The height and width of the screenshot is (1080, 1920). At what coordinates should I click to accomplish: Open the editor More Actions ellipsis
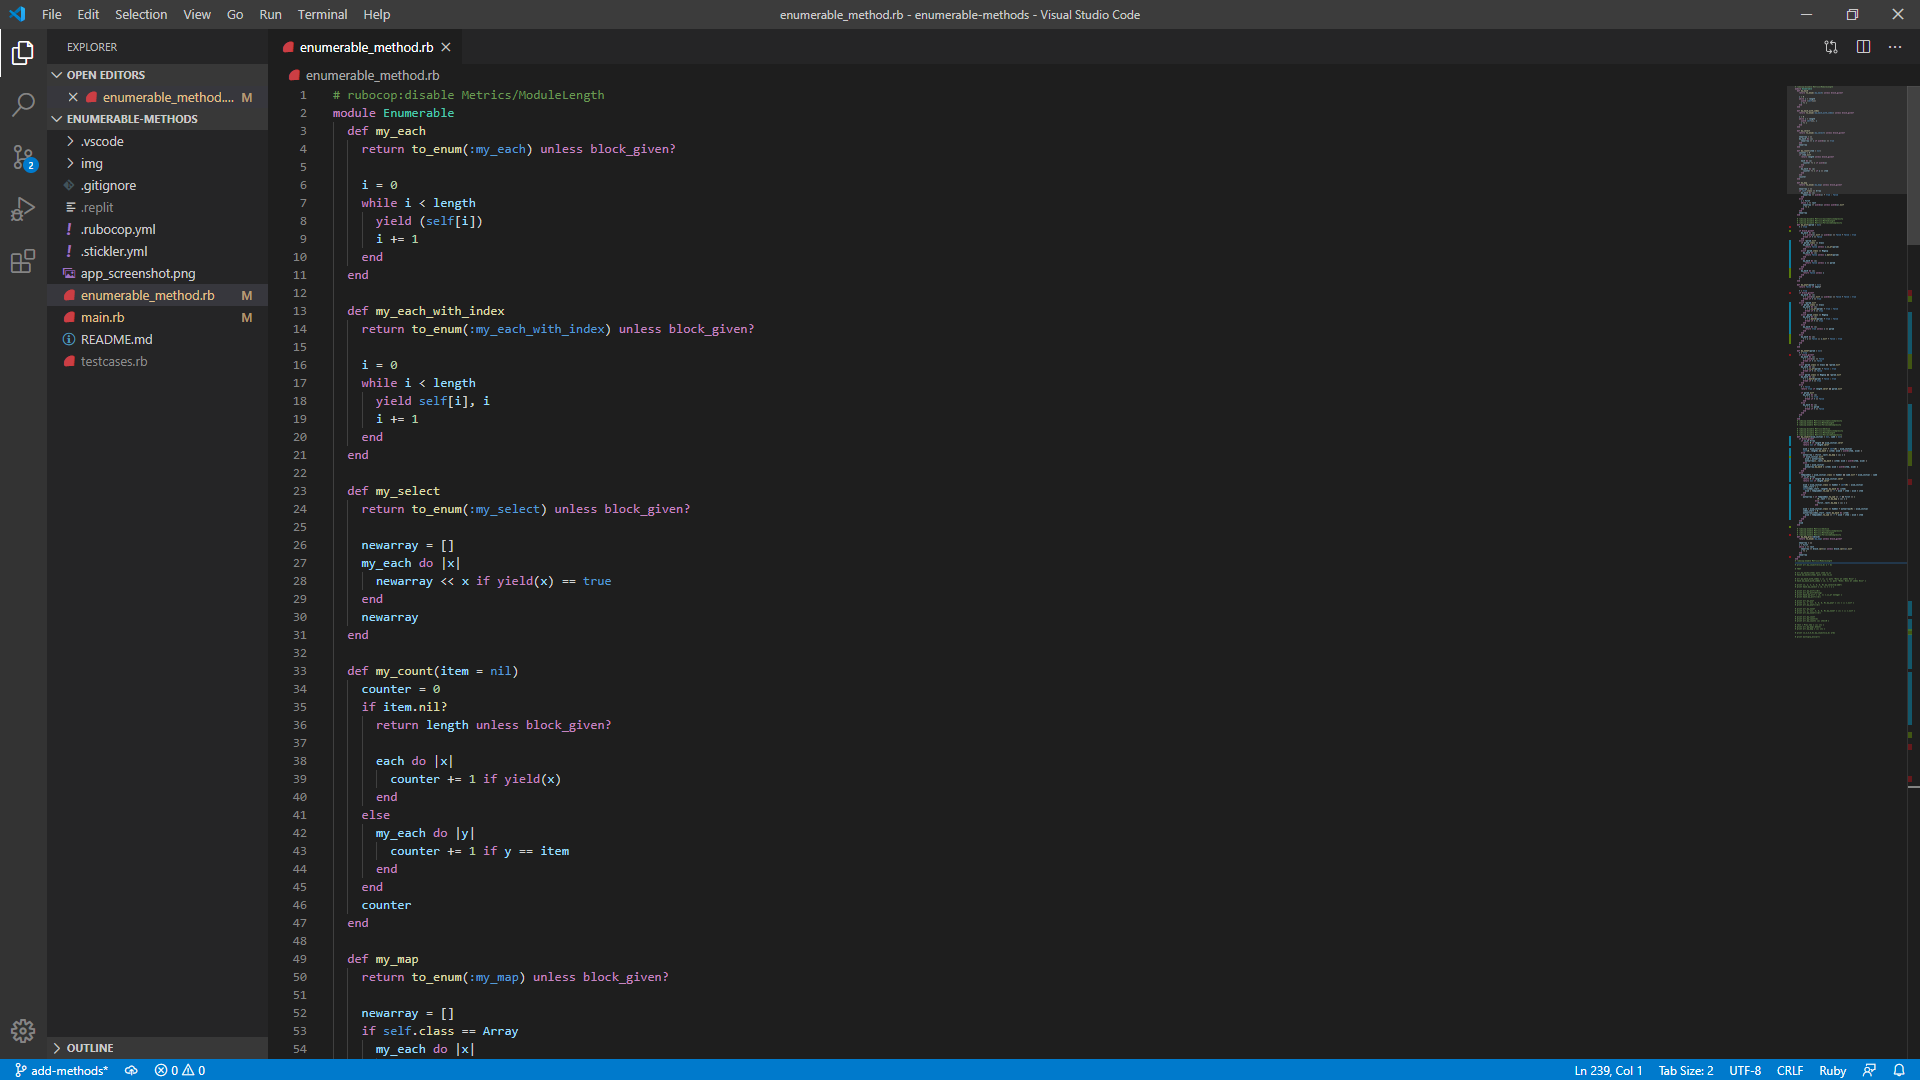tap(1895, 47)
